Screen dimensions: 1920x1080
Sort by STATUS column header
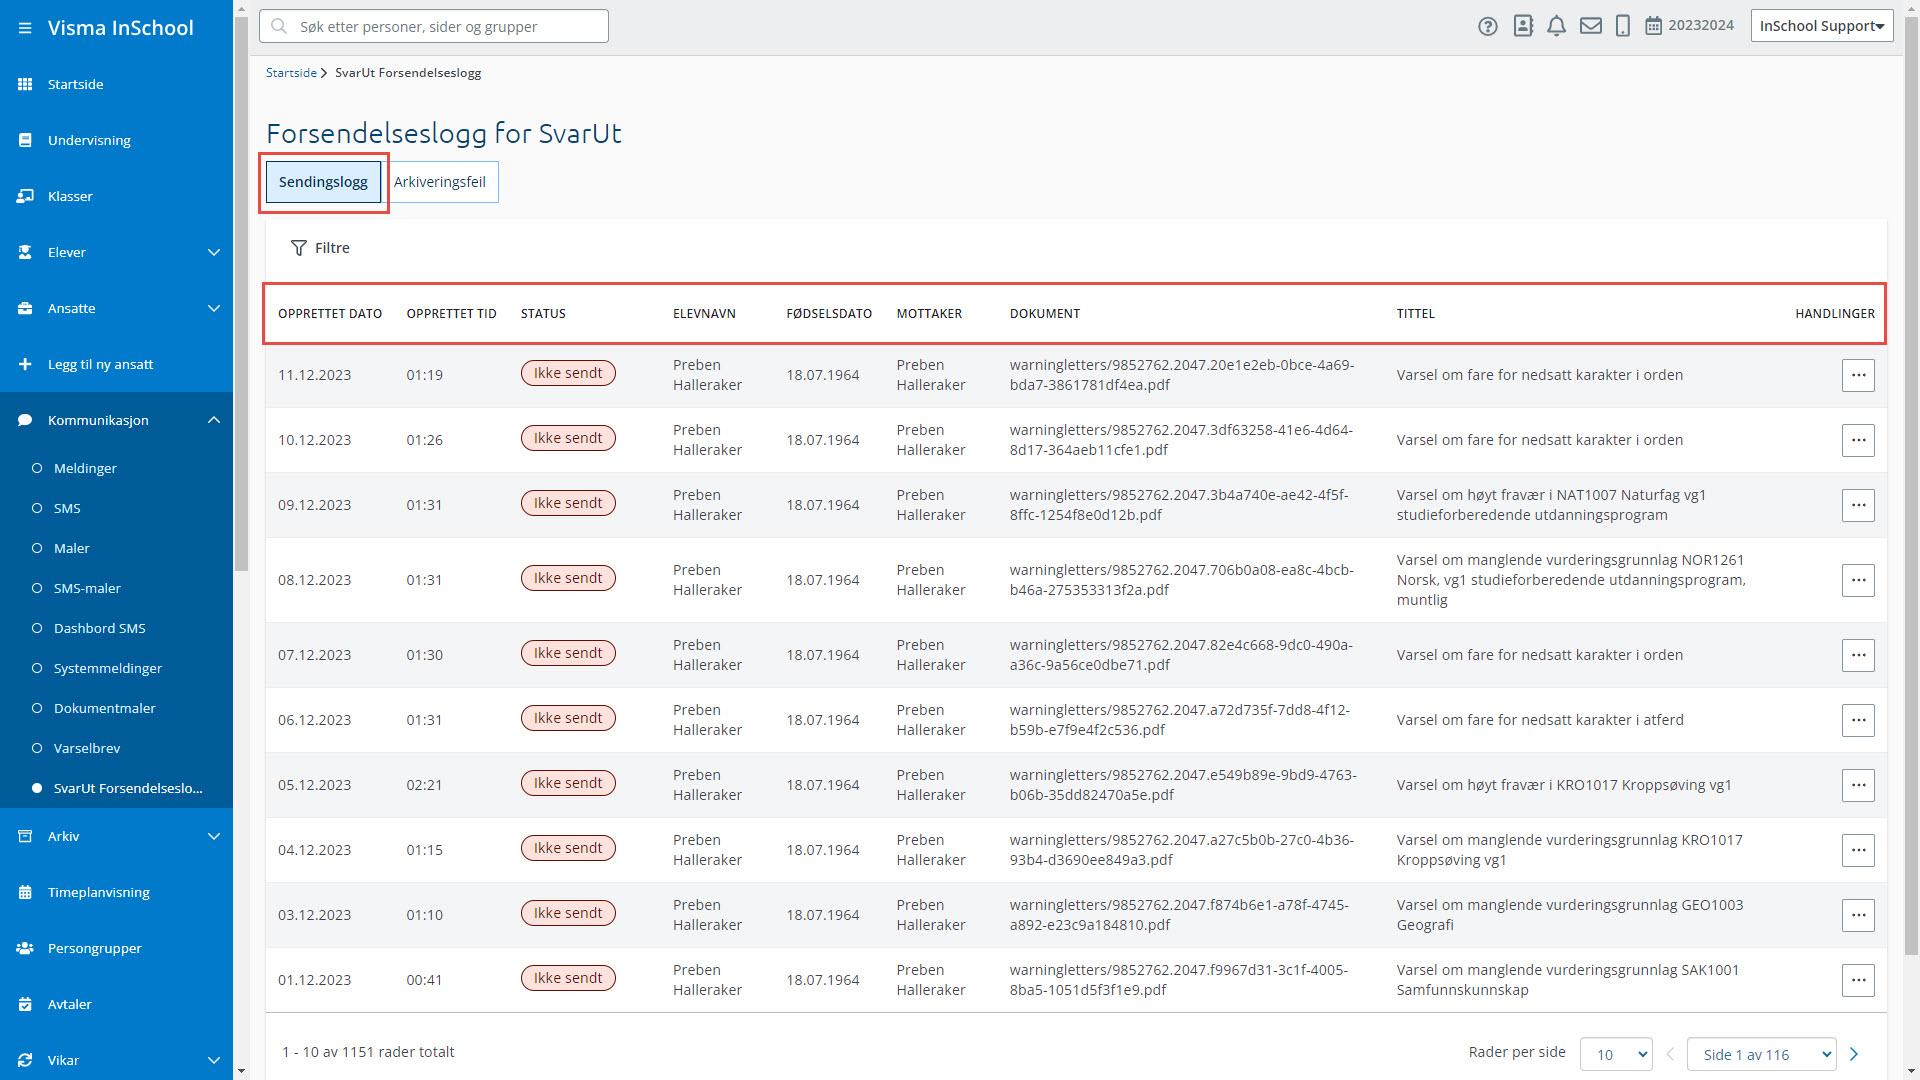pos(543,314)
